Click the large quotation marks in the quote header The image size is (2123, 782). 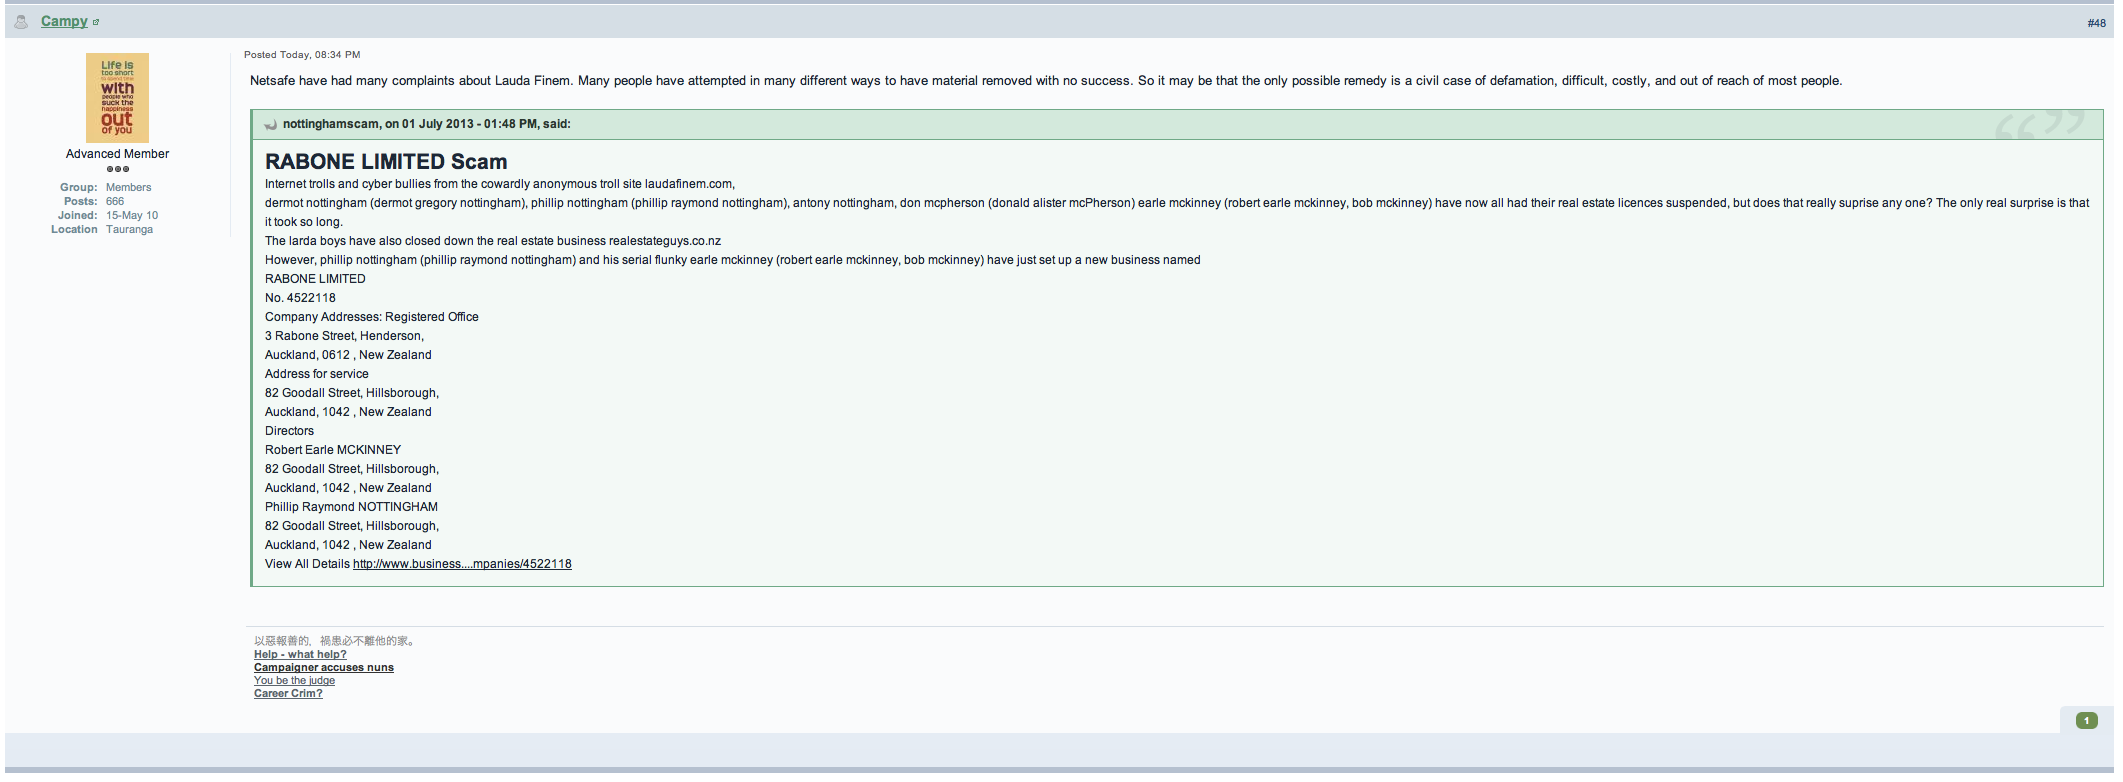coord(2040,125)
